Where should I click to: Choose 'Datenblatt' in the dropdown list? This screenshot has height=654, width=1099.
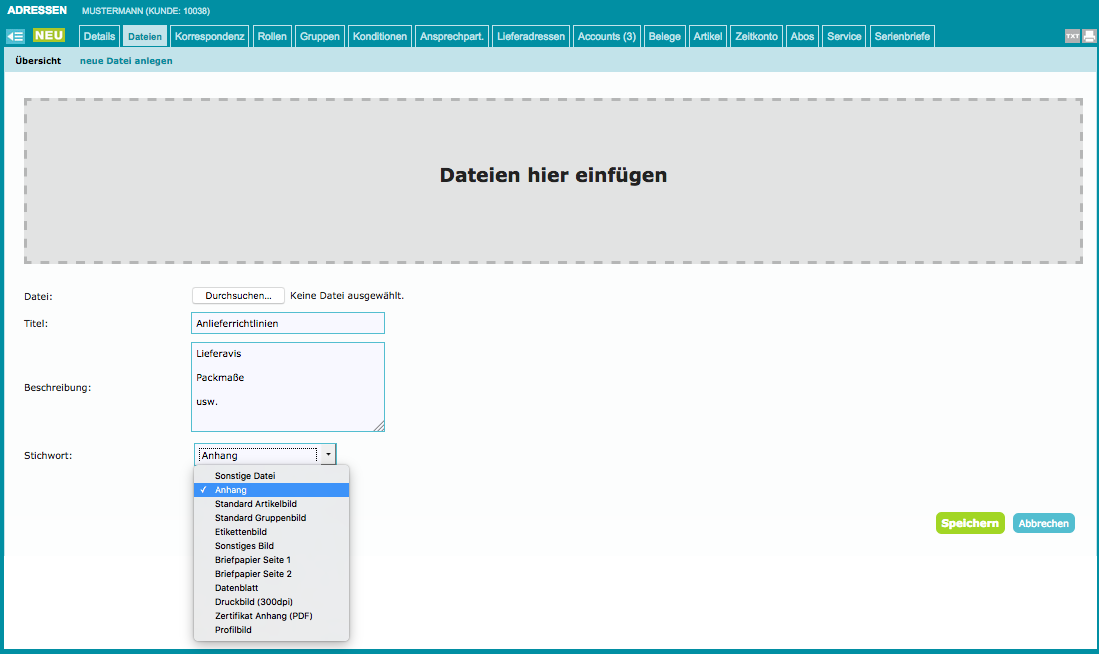[x=236, y=588]
